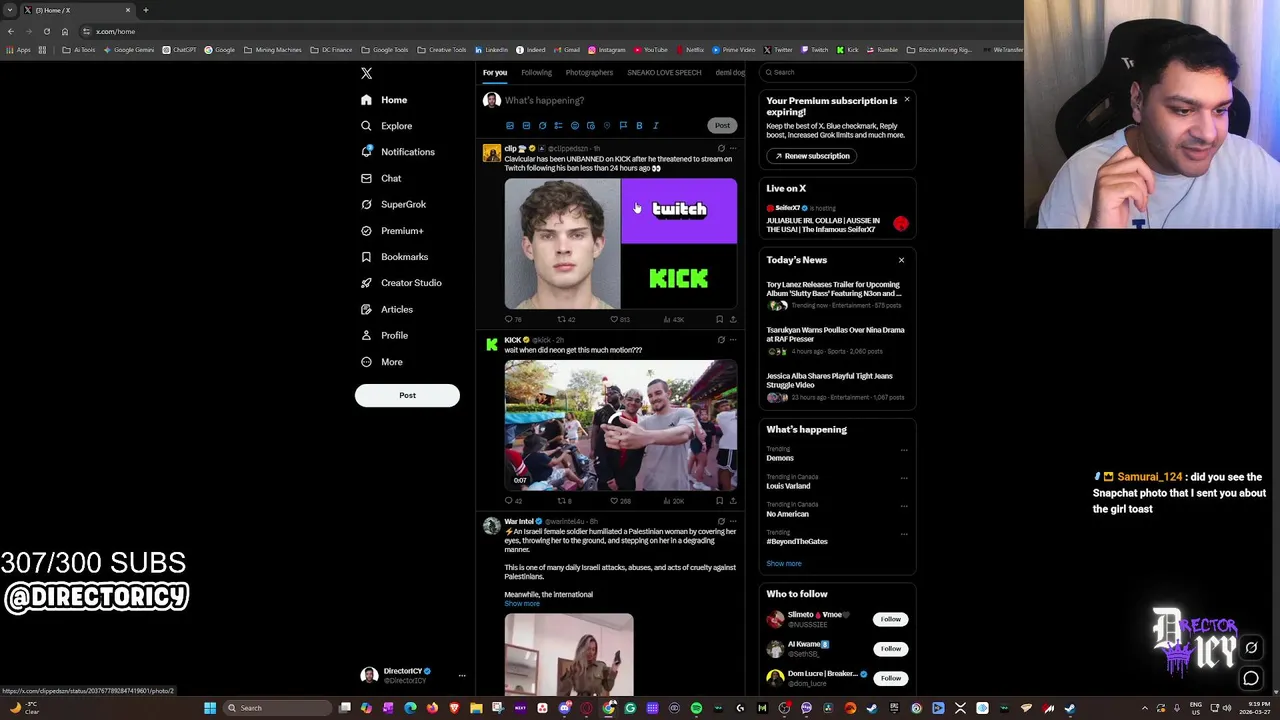This screenshot has width=1280, height=720.
Task: Repost clip's Clavicular post
Action: 561,320
